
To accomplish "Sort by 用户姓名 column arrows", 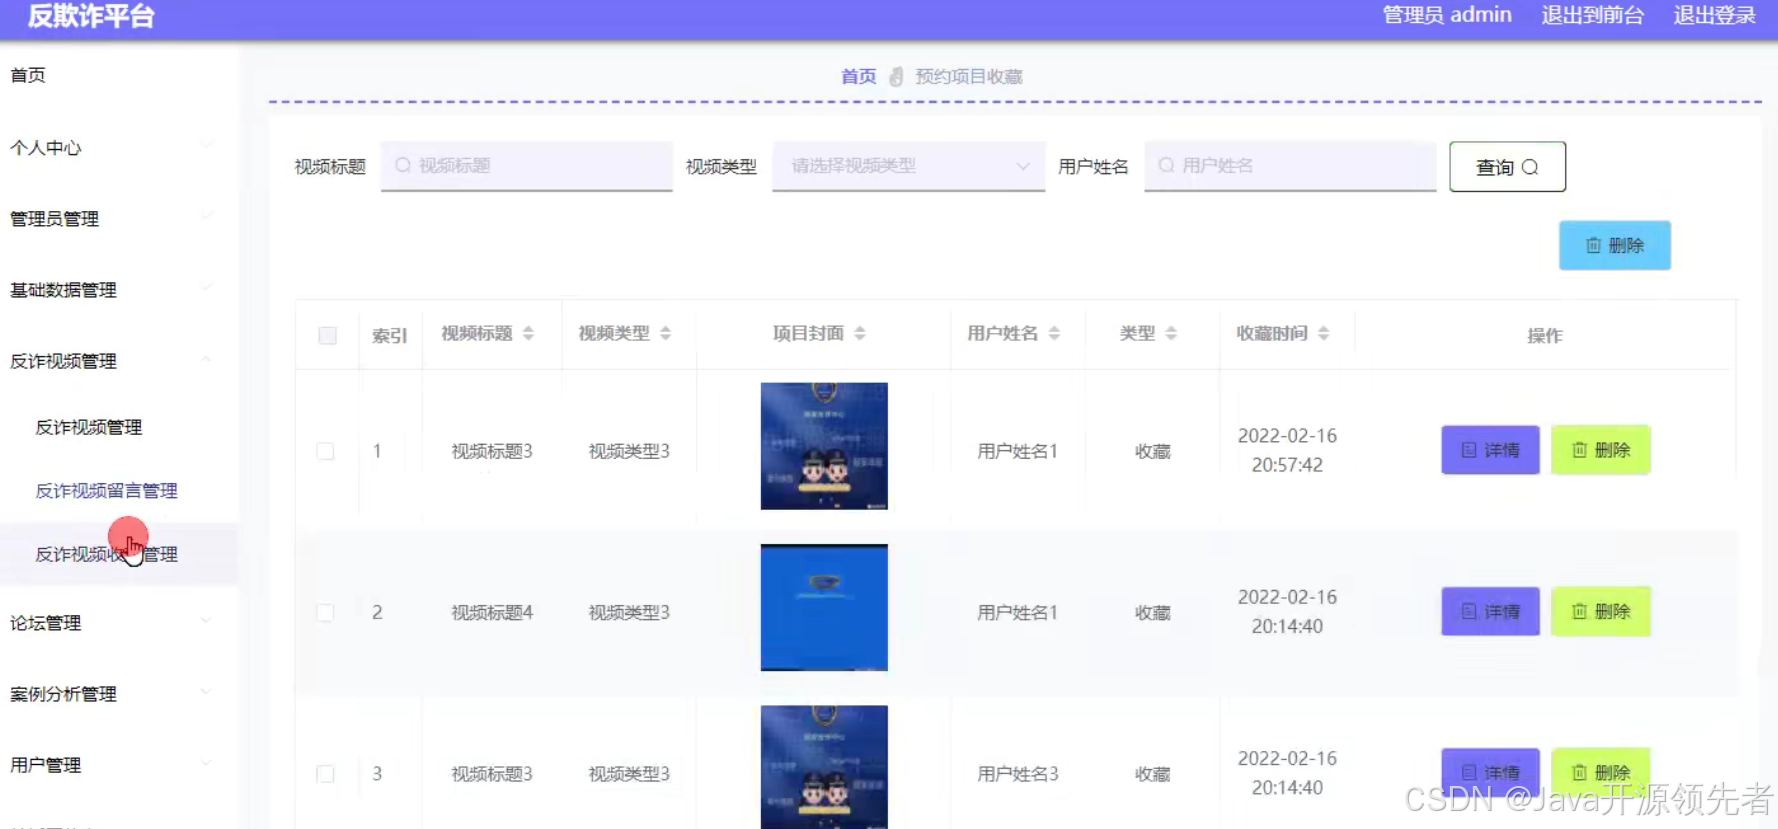I will (1054, 334).
